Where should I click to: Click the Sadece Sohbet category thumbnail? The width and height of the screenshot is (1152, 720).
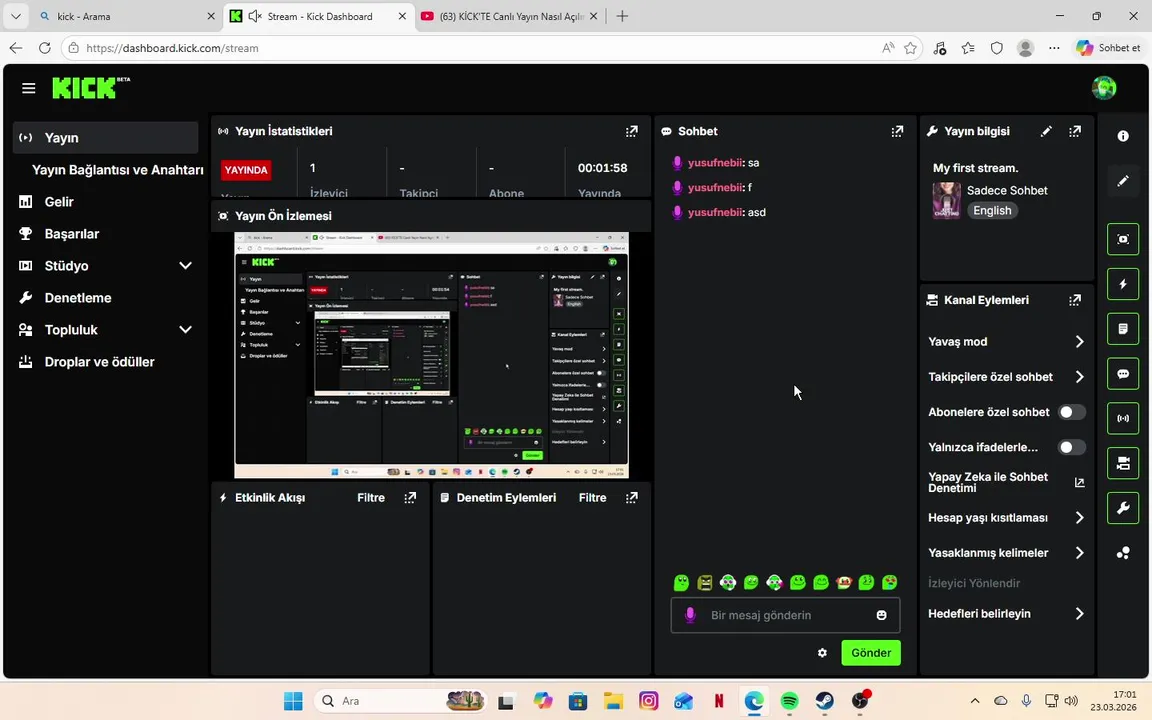tap(946, 201)
